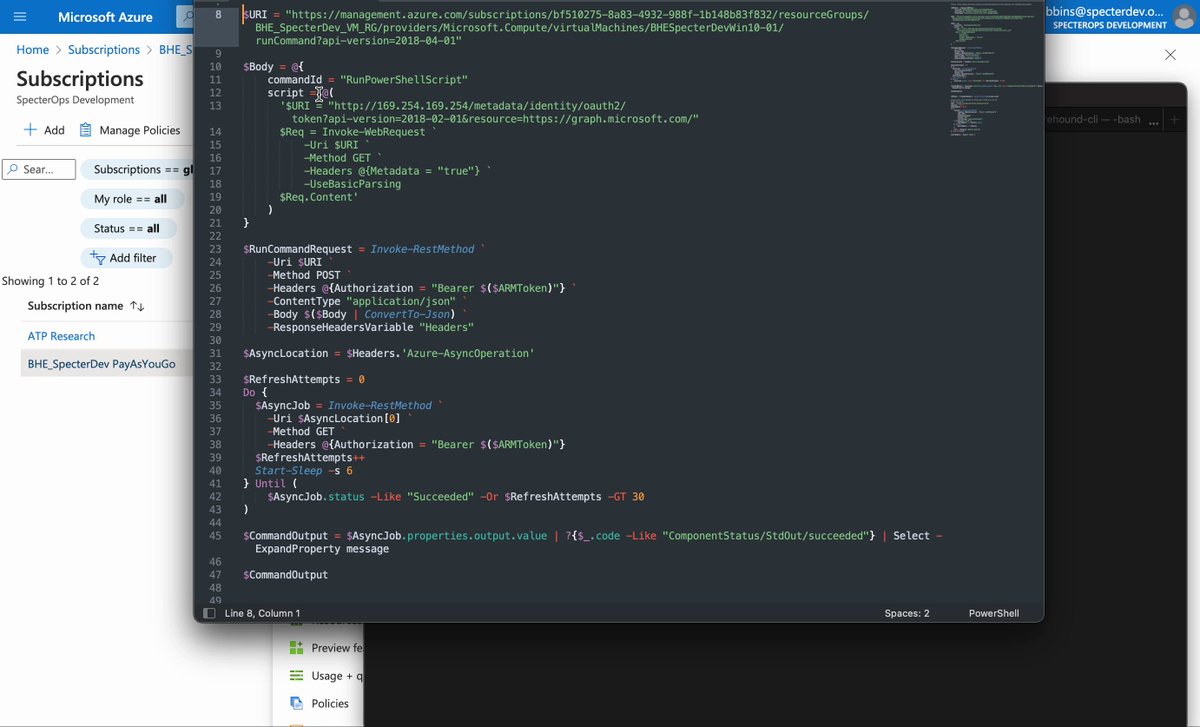This screenshot has height=727, width=1200.
Task: Sort by Subscription name arrows icon
Action: (137, 306)
